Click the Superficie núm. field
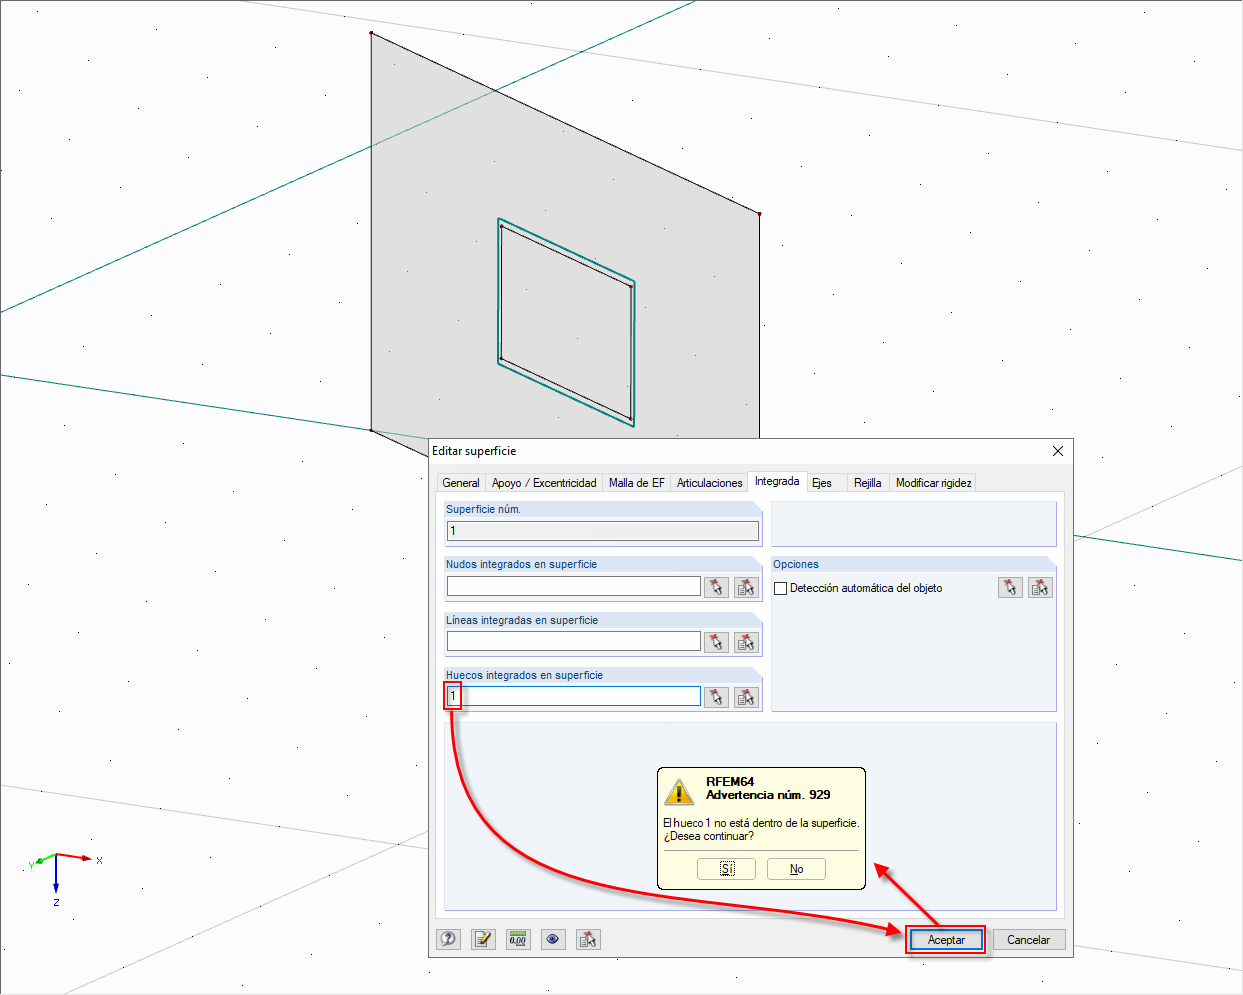The image size is (1243, 995). tap(603, 531)
